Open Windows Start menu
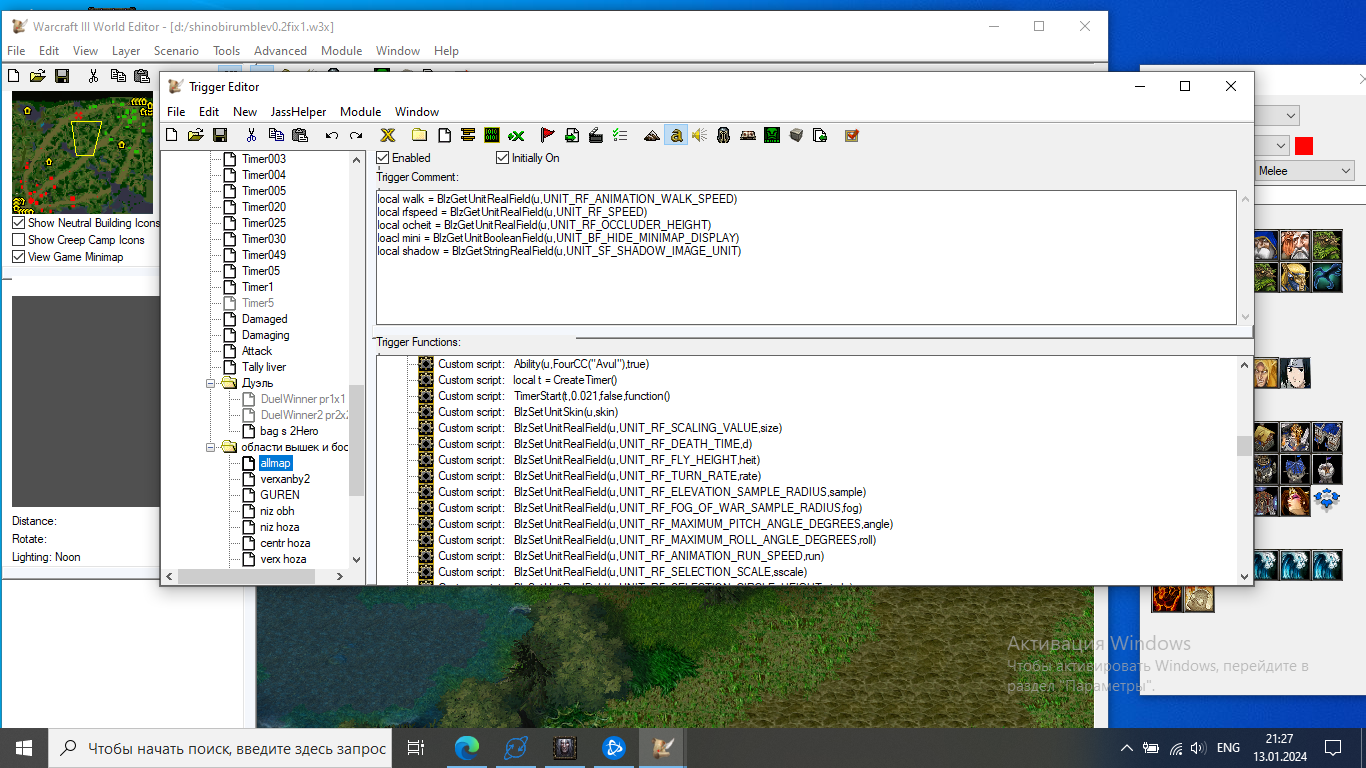1366x768 pixels. click(x=24, y=747)
